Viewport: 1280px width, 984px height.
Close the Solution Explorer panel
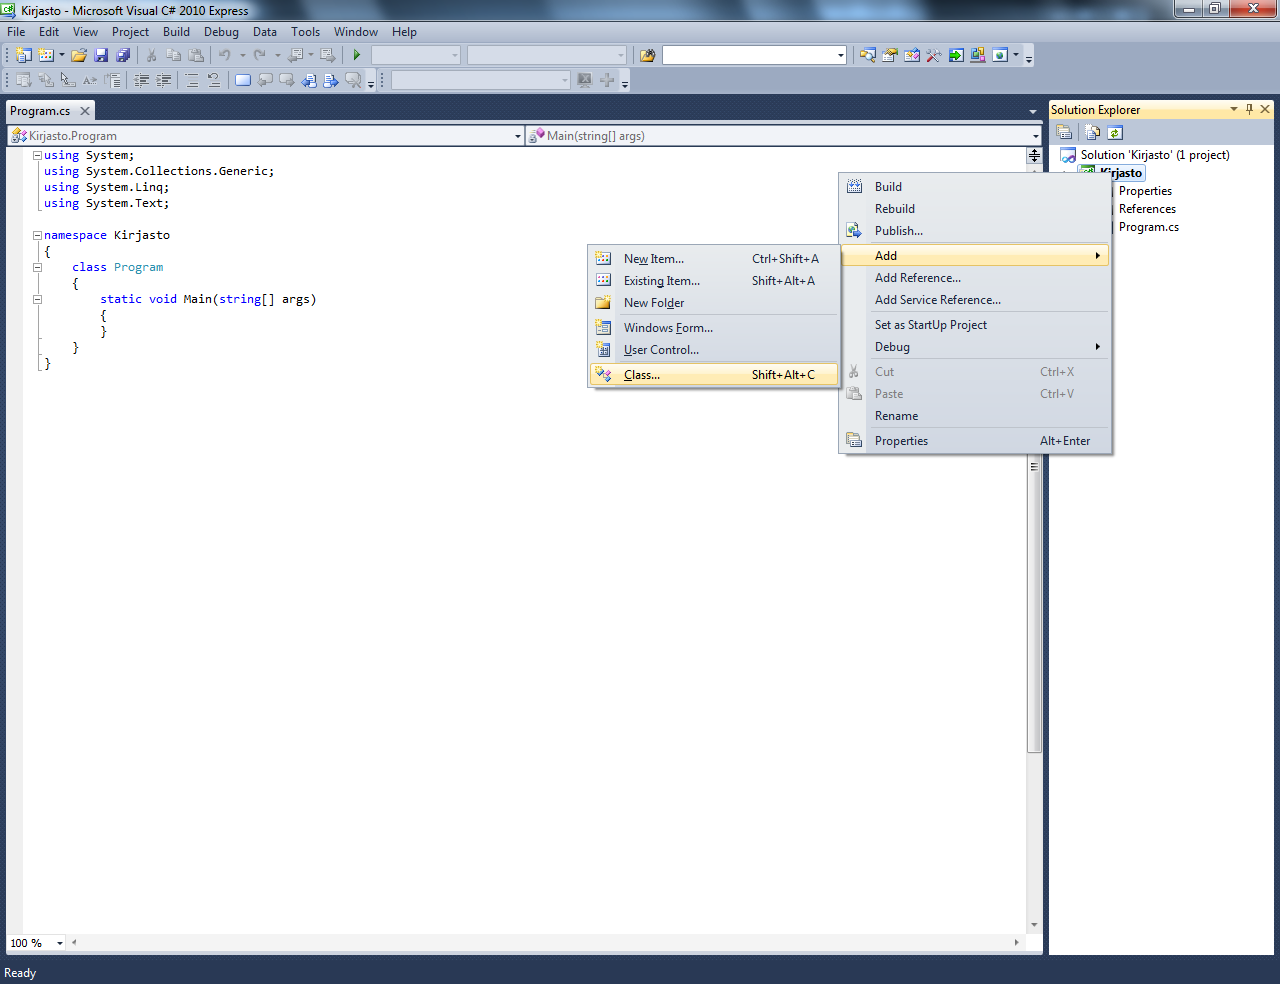pos(1265,109)
